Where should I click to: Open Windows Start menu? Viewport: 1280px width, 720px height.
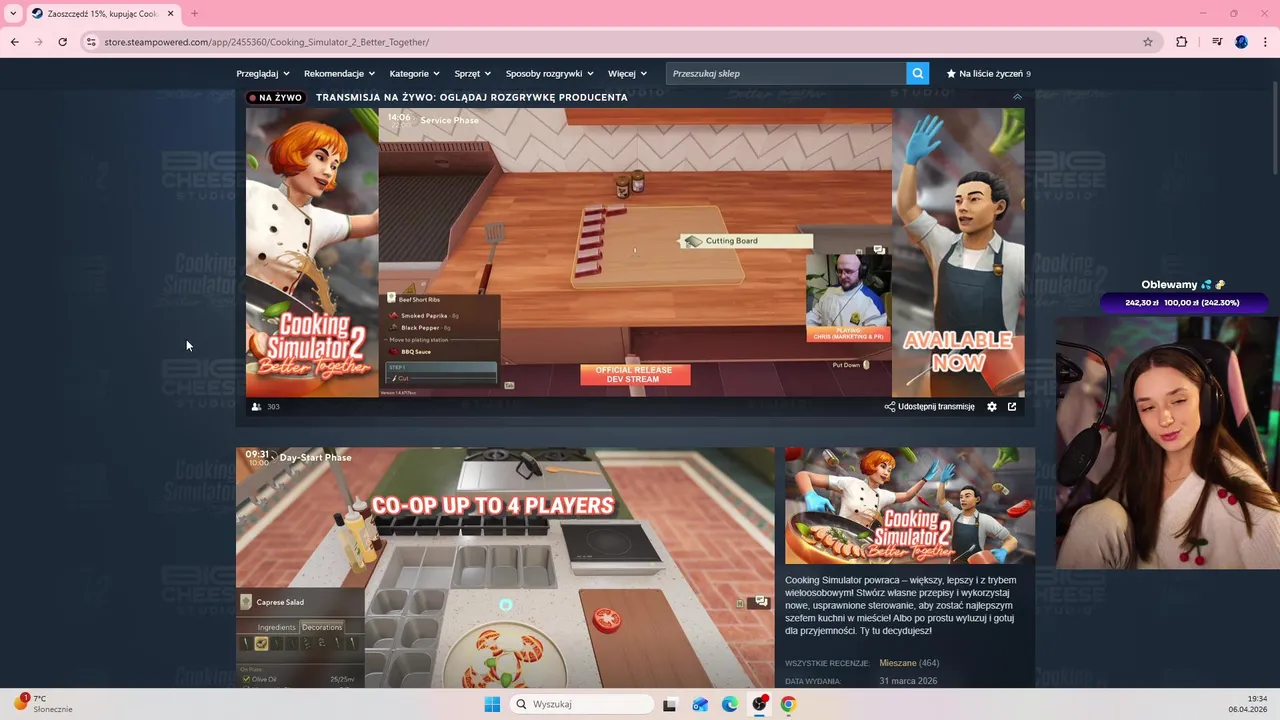pos(492,704)
